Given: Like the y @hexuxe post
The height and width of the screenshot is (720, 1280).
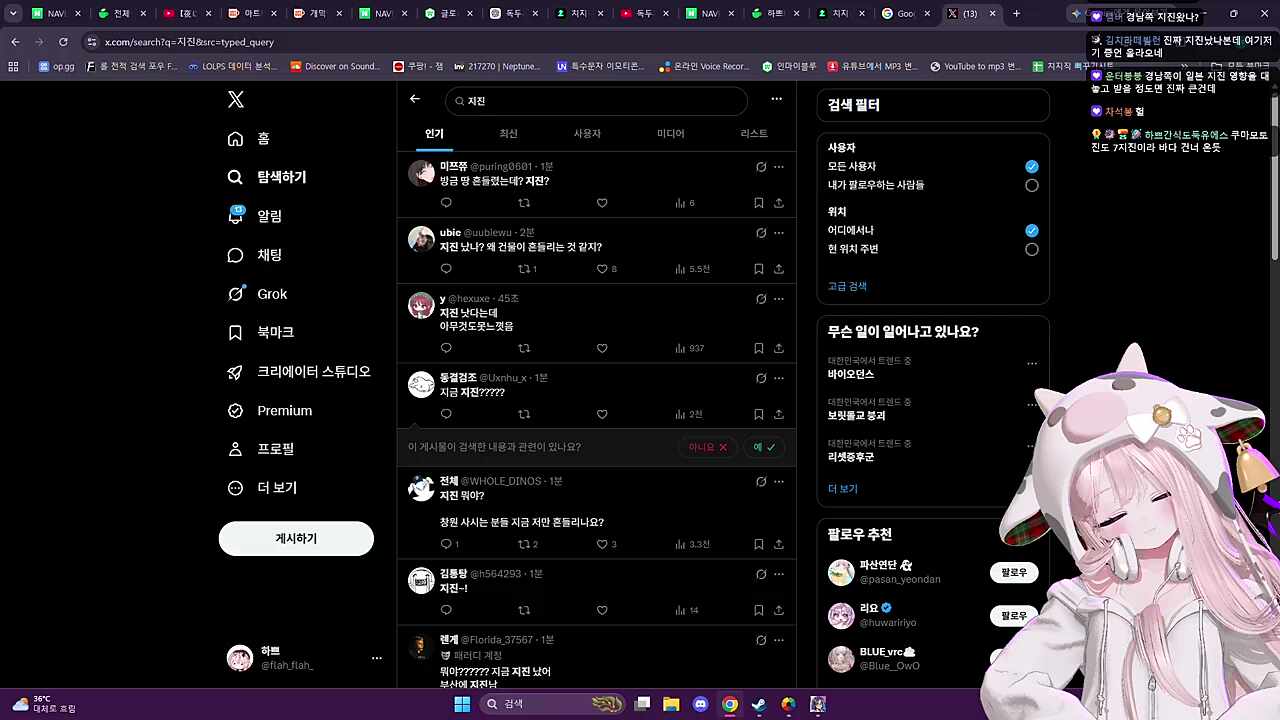Looking at the screenshot, I should (x=602, y=348).
